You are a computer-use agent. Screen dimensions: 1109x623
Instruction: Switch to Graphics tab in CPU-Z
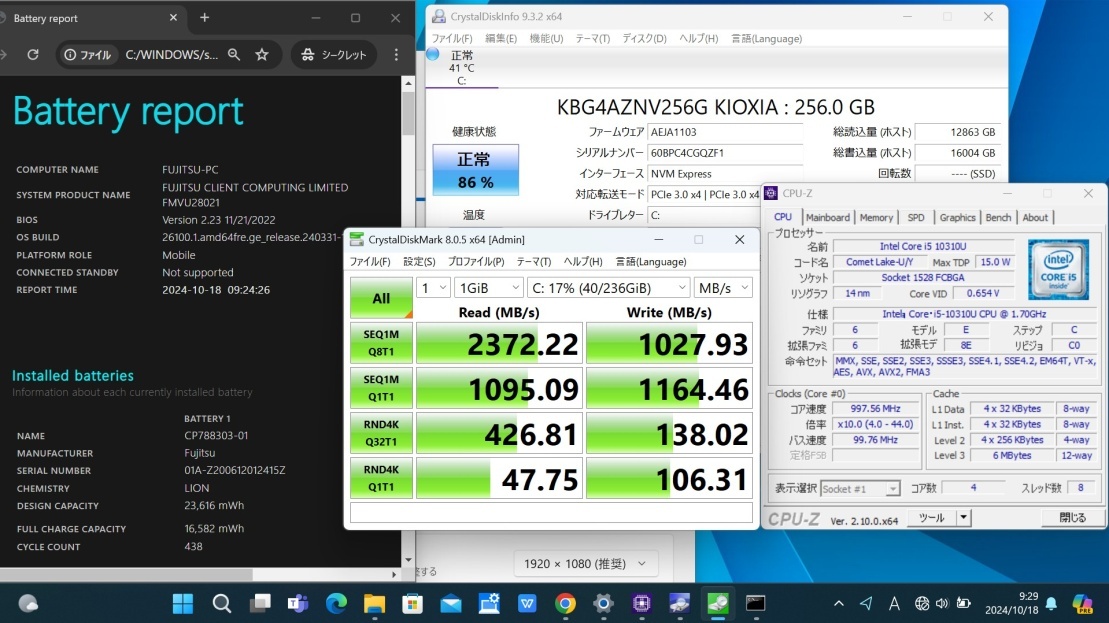pos(958,217)
